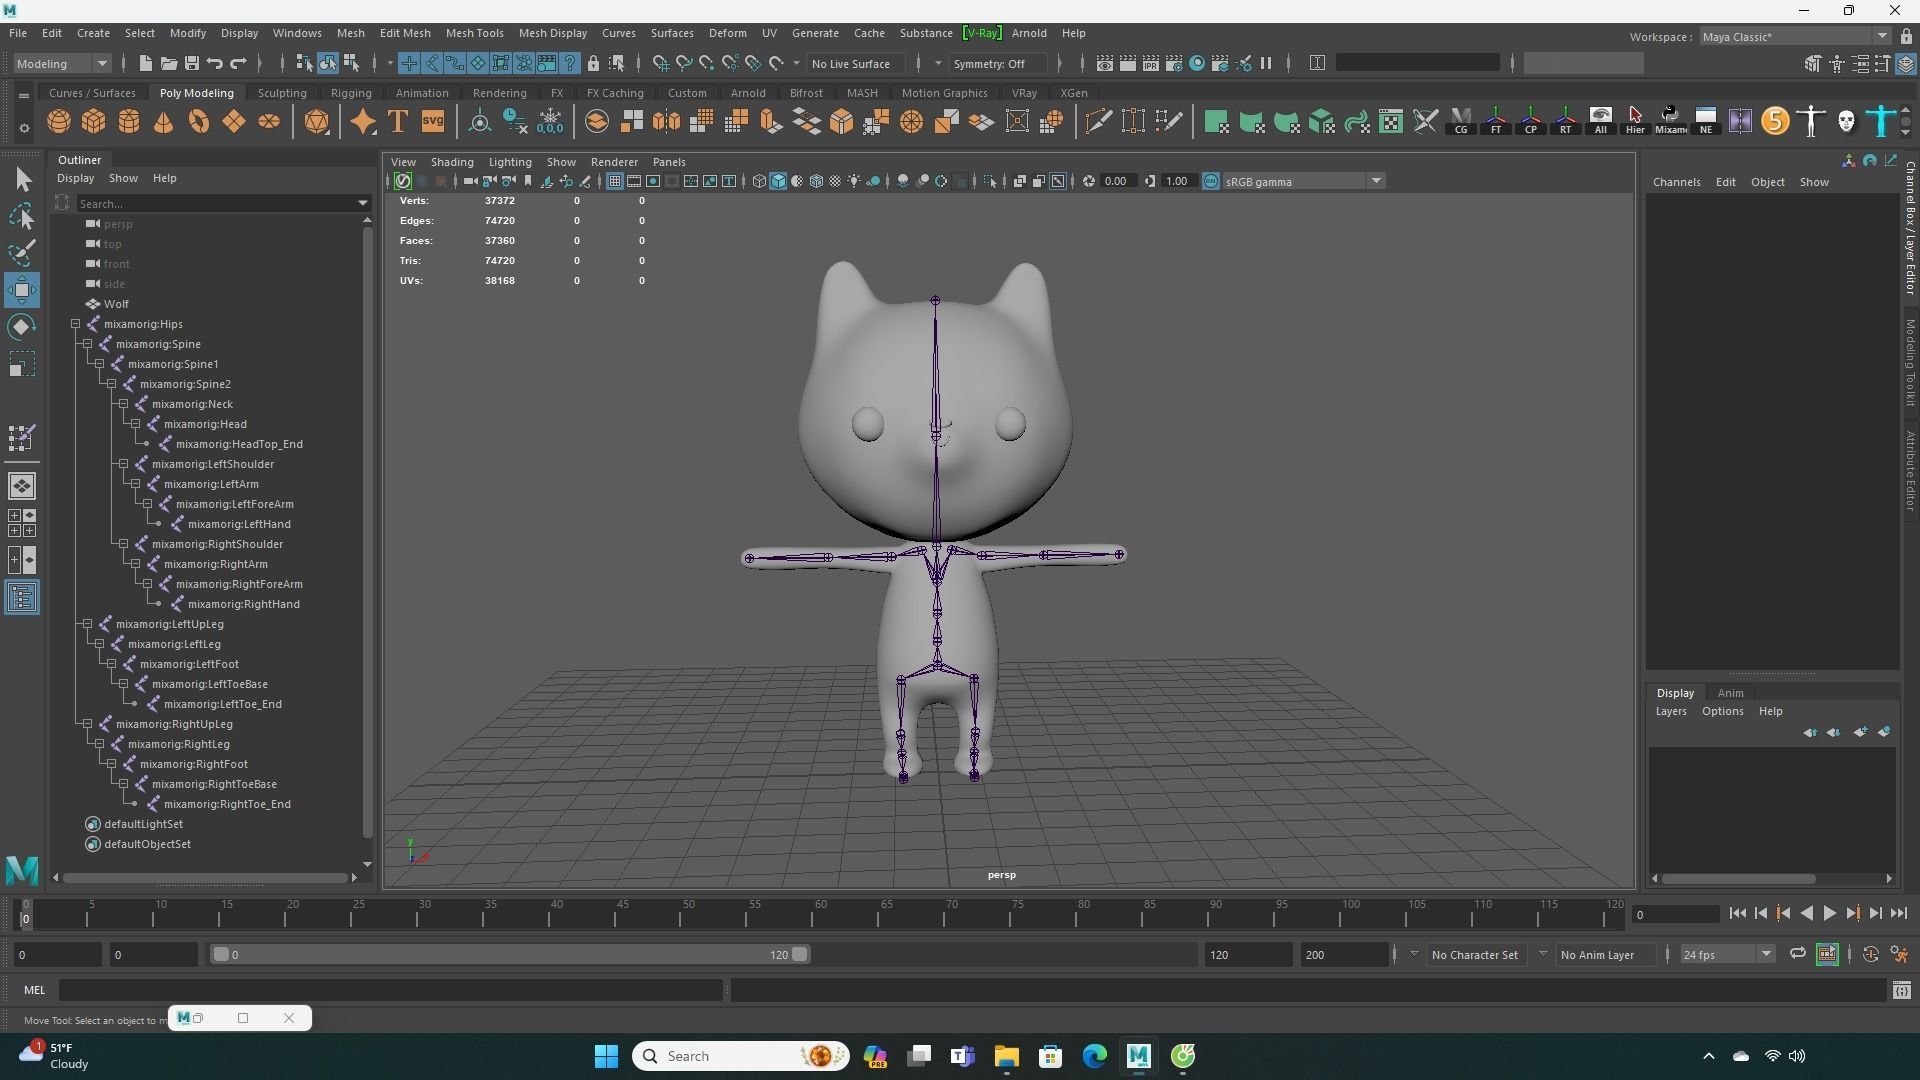Switch to the Anim layer tab
1920x1080 pixels.
pos(1730,693)
